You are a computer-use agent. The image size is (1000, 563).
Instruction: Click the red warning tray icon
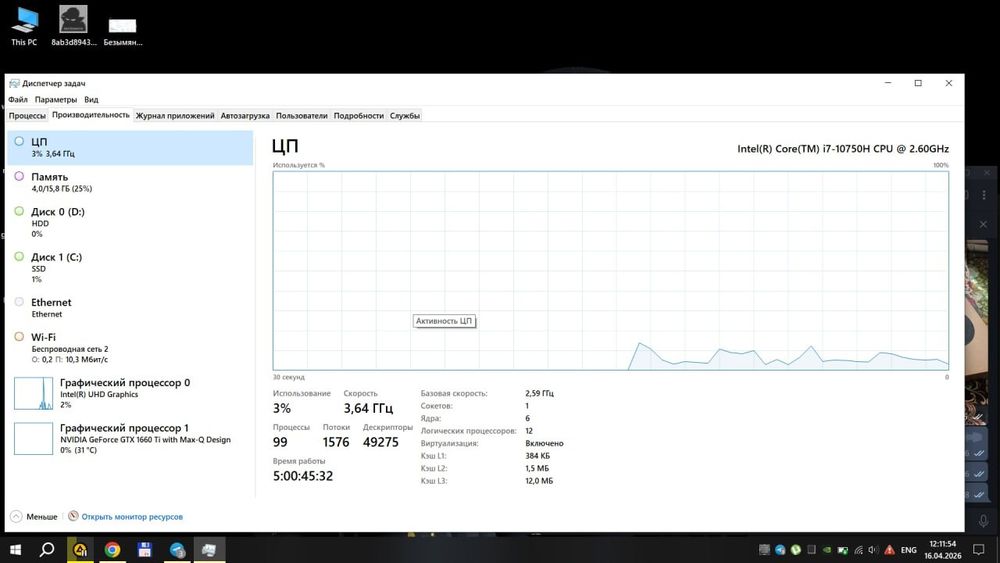(x=890, y=550)
